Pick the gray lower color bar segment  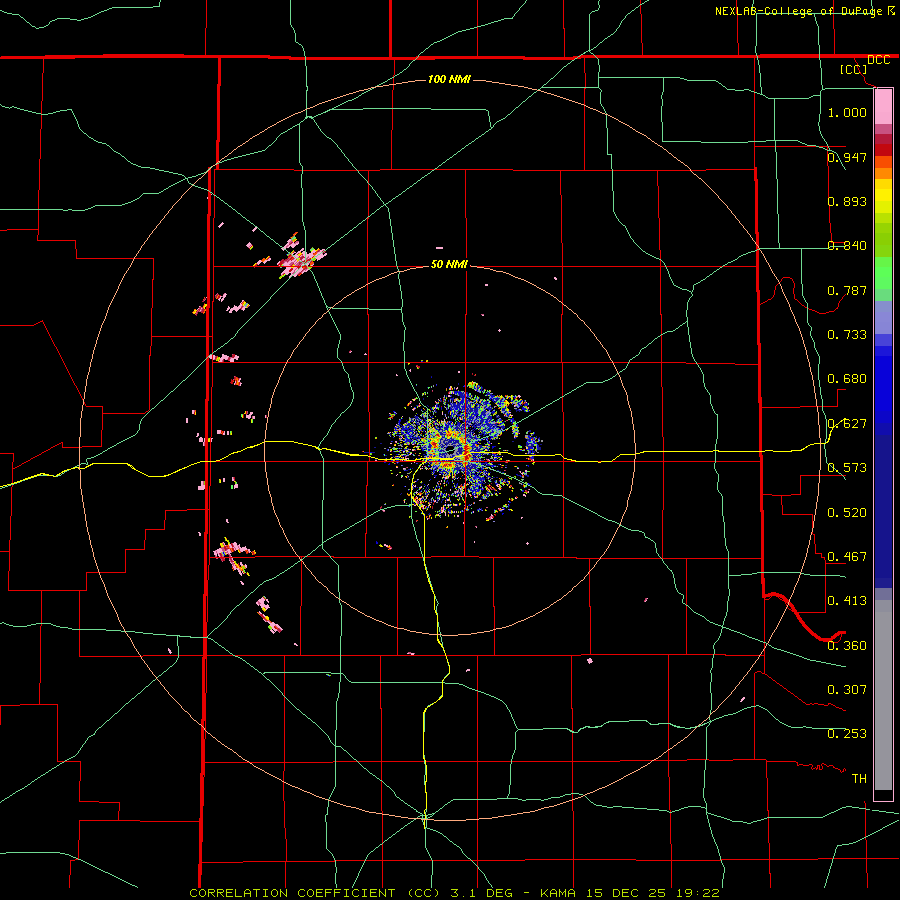(x=883, y=695)
